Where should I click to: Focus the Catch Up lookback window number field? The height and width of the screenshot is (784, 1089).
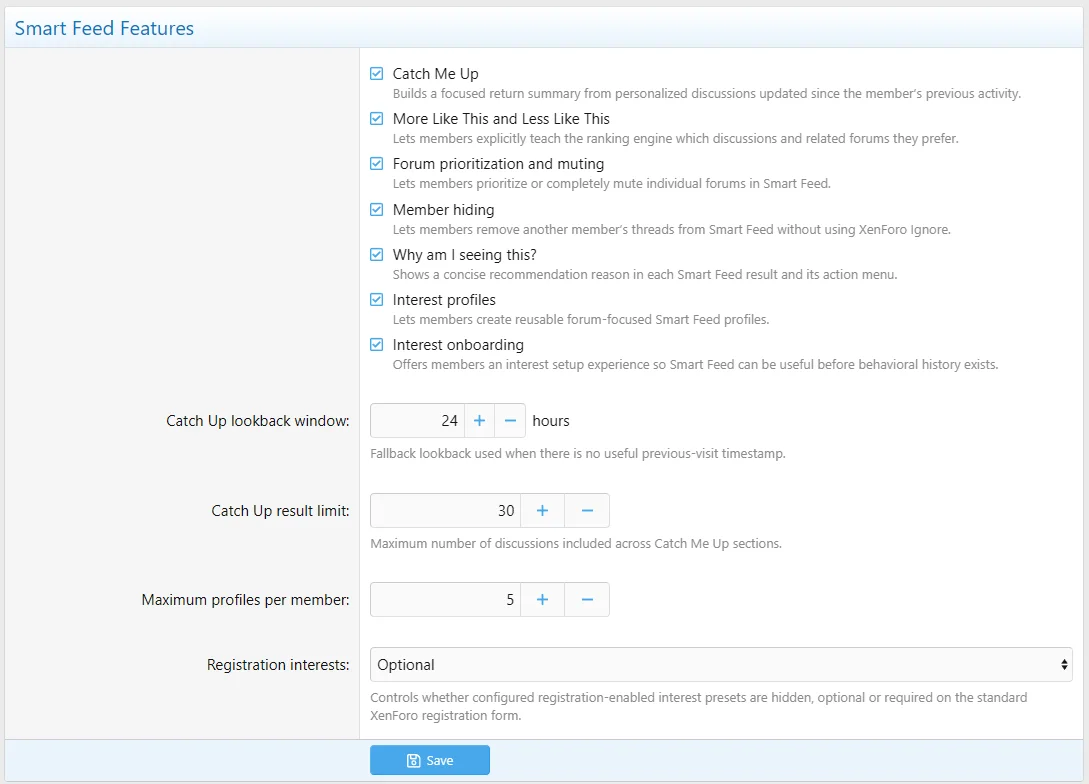click(x=417, y=421)
